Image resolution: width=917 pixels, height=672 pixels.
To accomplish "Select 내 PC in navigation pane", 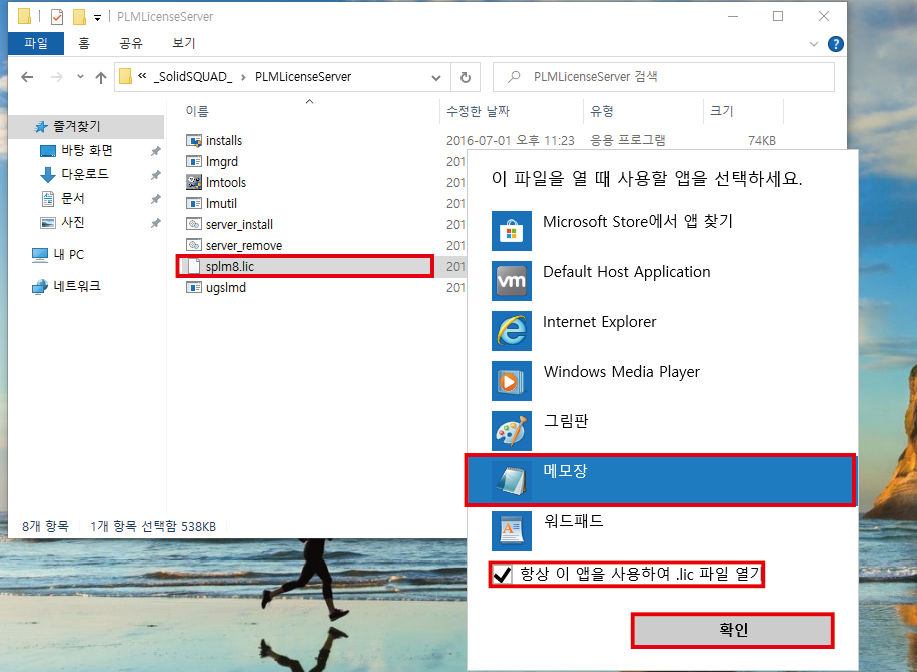I will click(x=68, y=254).
